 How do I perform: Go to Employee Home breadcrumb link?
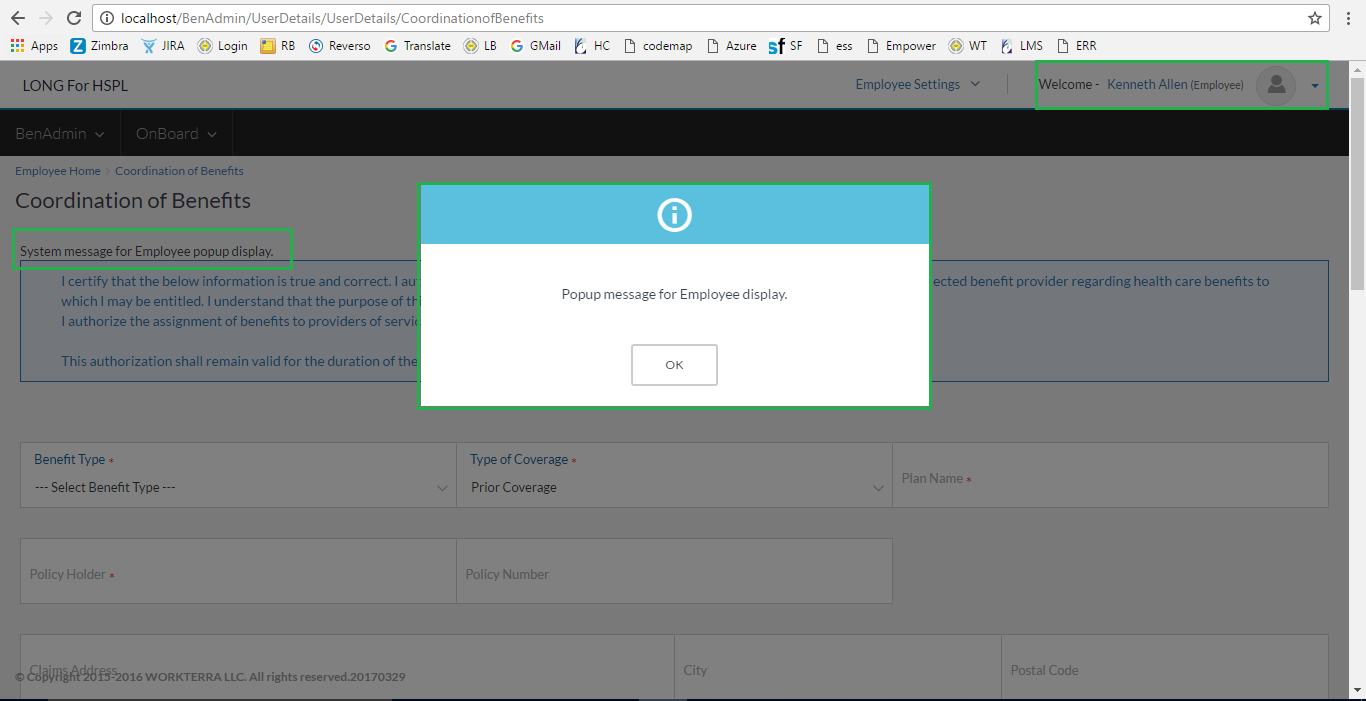tap(57, 171)
